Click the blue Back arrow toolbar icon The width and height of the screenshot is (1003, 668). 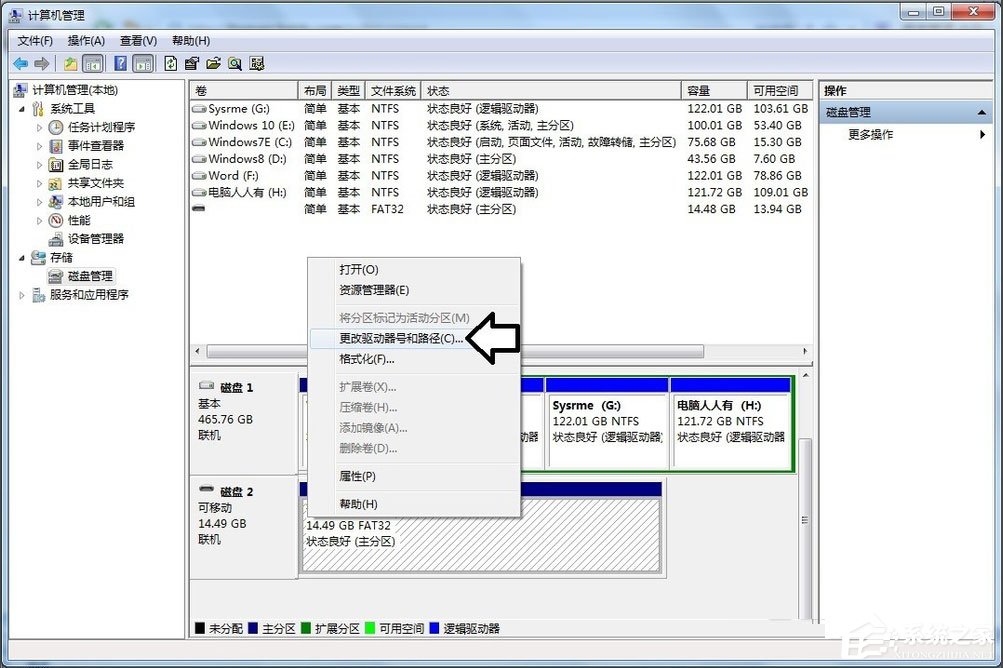pyautogui.click(x=20, y=62)
